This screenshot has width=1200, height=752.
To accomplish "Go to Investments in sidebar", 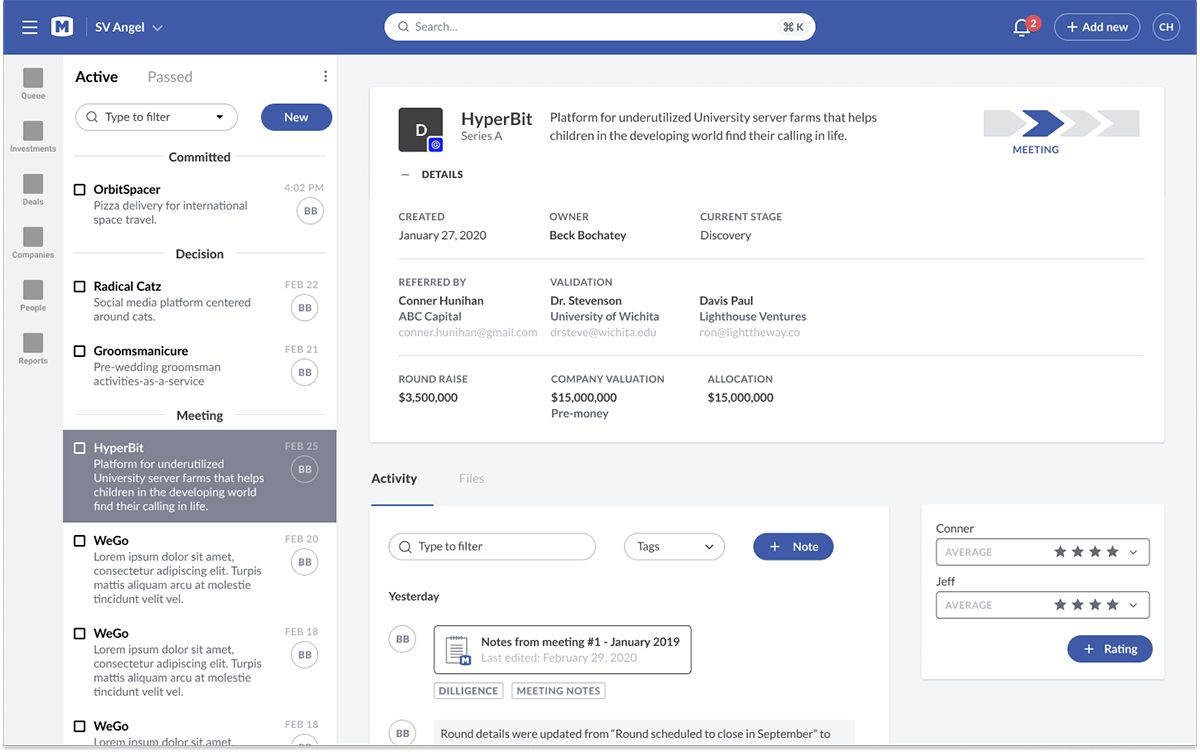I will click(33, 137).
